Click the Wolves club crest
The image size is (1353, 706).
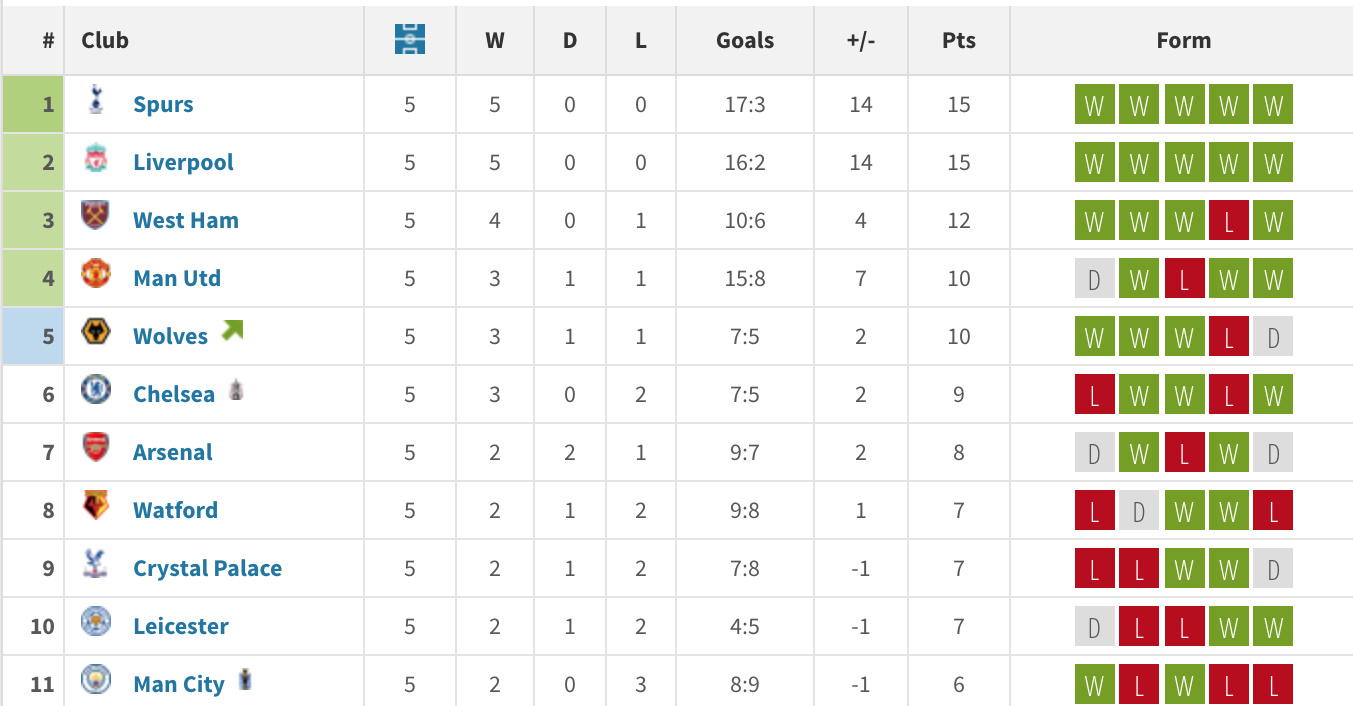(x=96, y=332)
